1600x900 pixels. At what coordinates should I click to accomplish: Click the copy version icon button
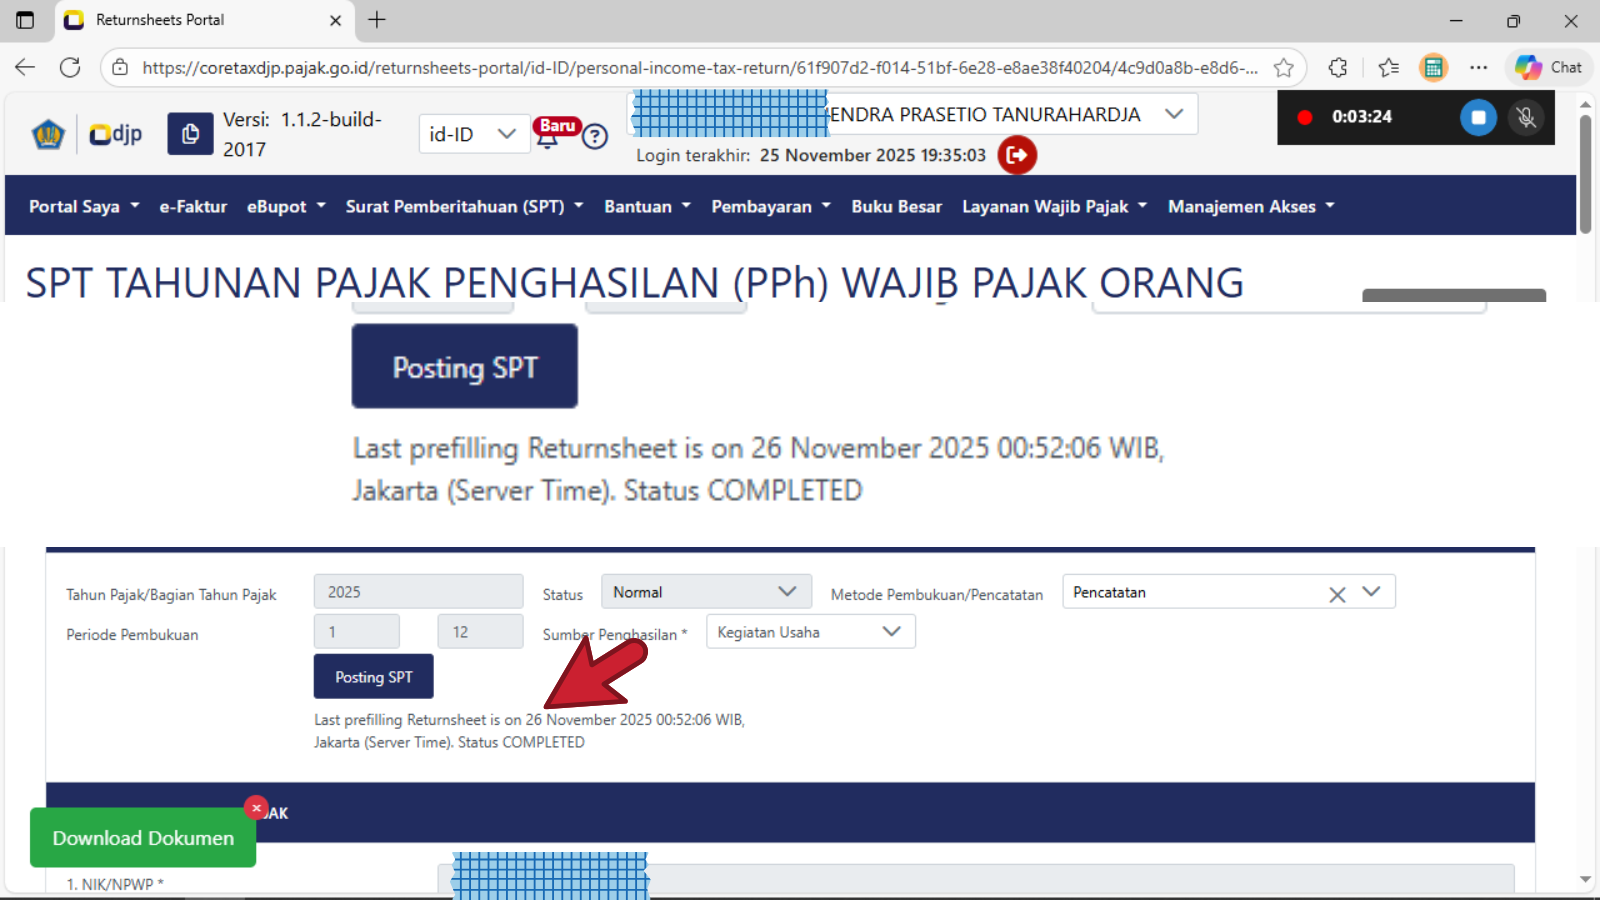190,134
